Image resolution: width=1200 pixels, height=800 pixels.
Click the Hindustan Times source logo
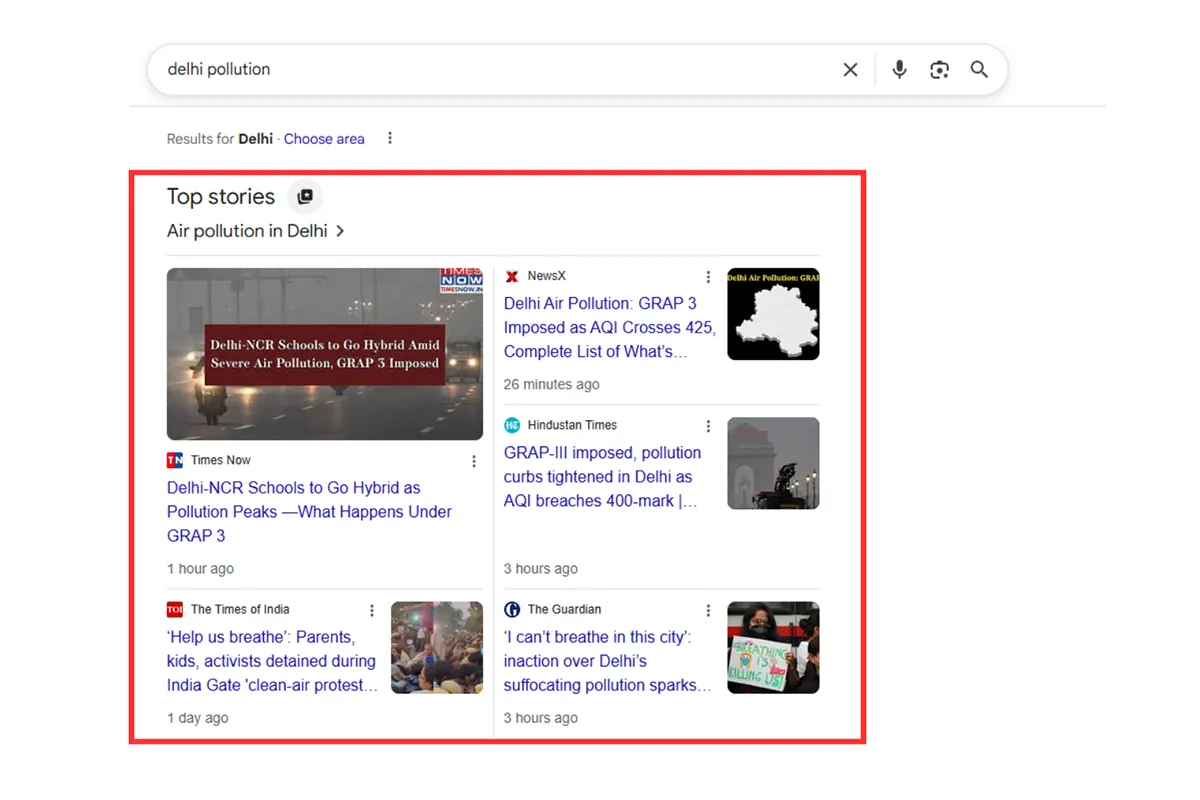(x=512, y=424)
